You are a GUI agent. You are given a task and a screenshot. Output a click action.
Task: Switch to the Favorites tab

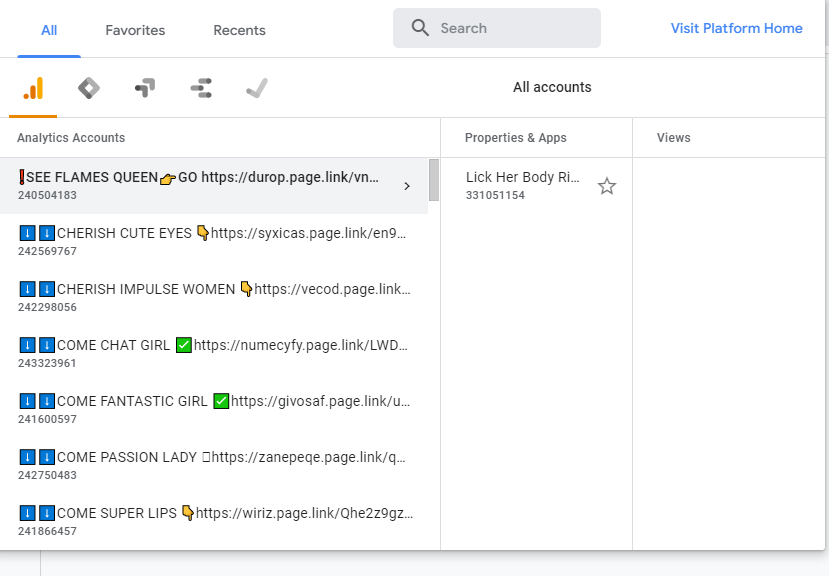135,30
